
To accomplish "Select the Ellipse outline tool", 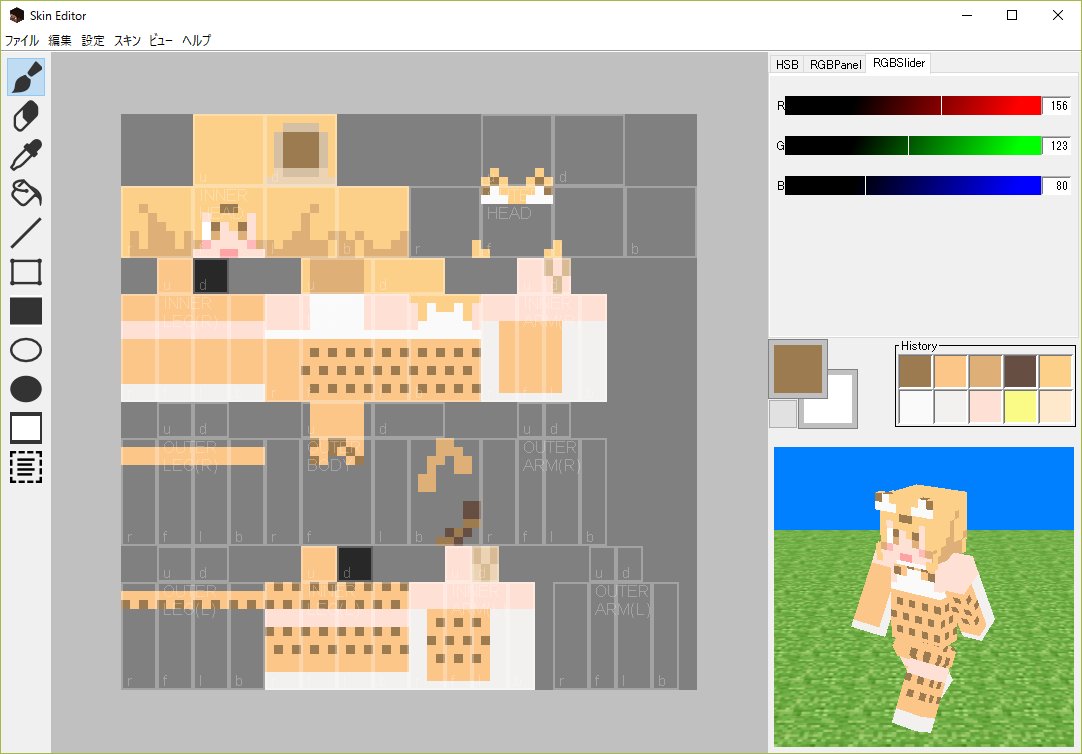I will [25, 349].
